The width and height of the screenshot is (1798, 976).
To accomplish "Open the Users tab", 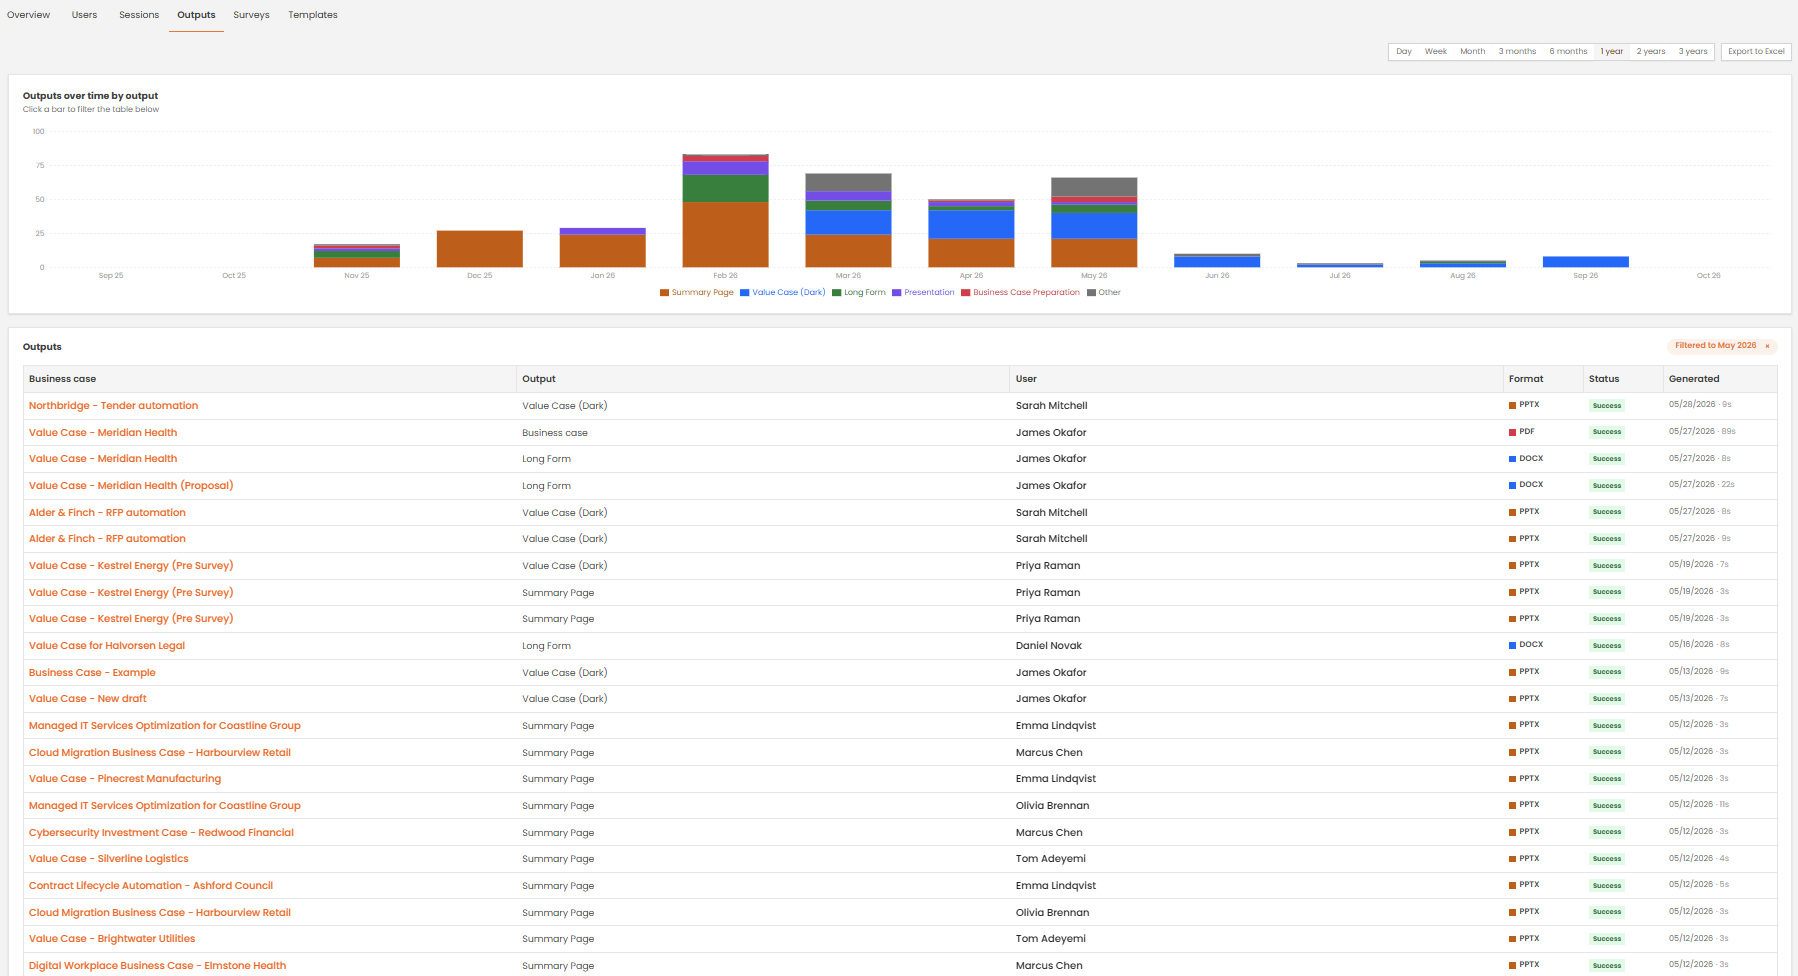I will [x=84, y=15].
